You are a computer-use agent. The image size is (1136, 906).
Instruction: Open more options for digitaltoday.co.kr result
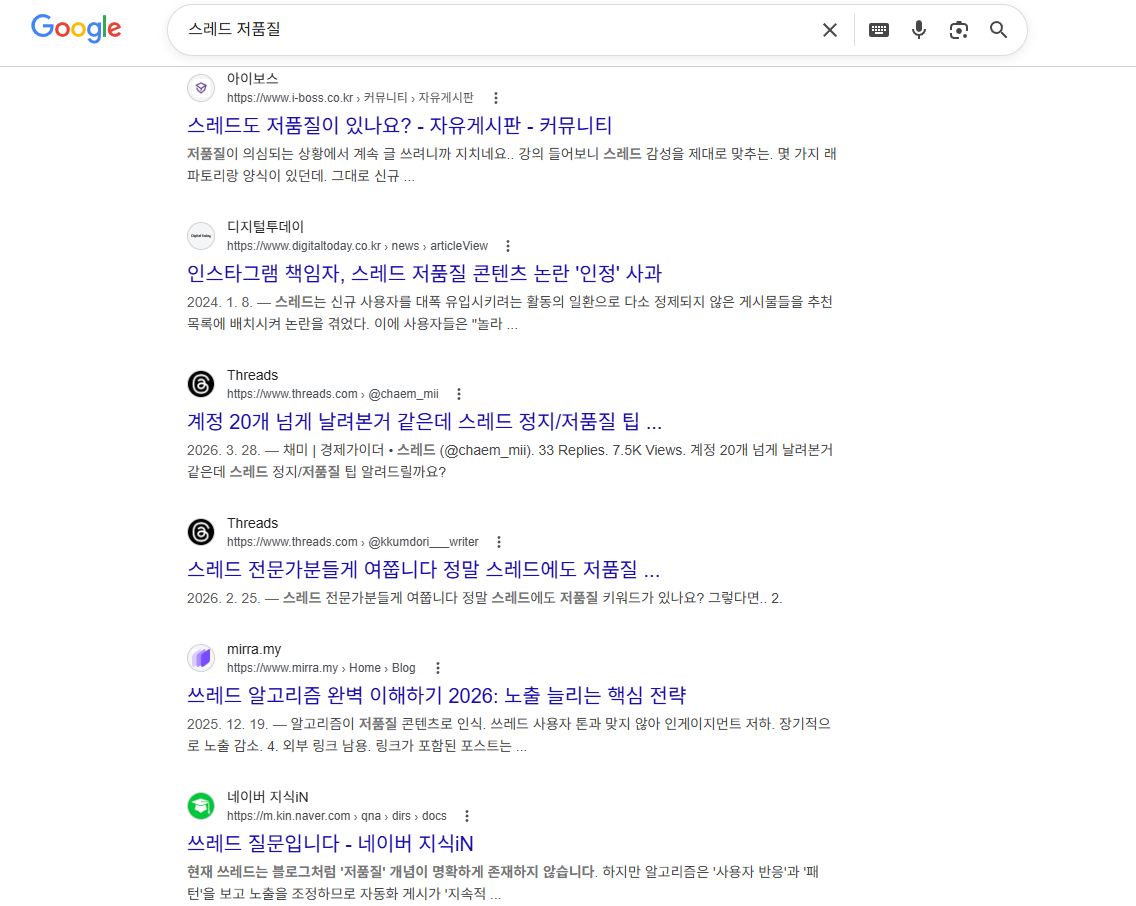[508, 246]
